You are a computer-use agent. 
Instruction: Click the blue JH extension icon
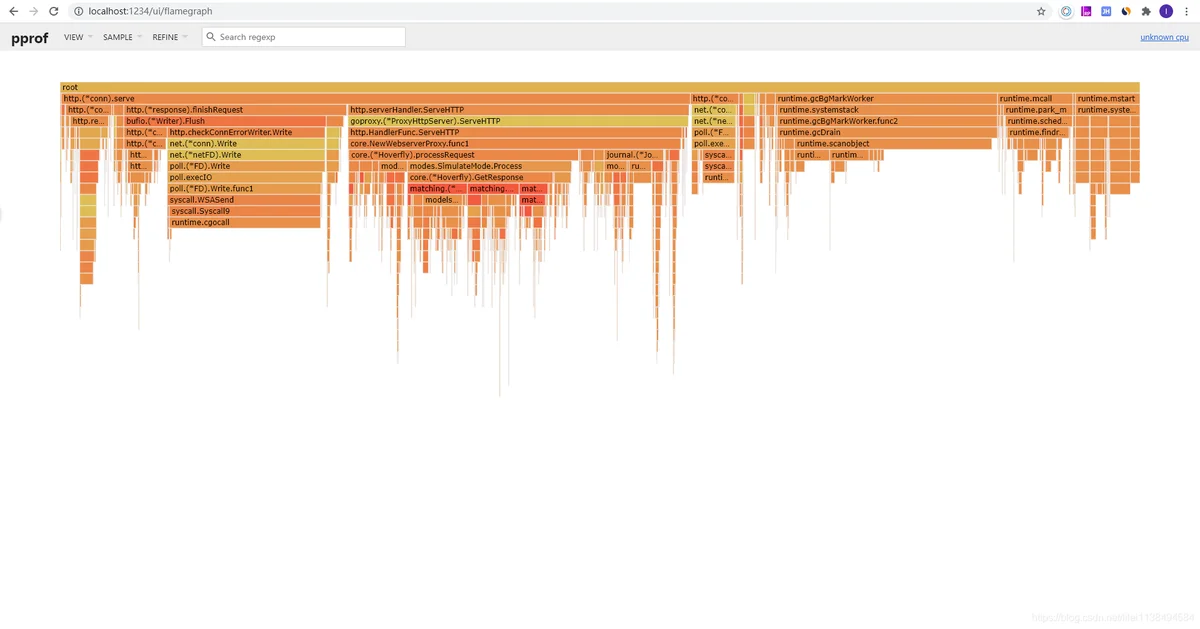(1106, 11)
